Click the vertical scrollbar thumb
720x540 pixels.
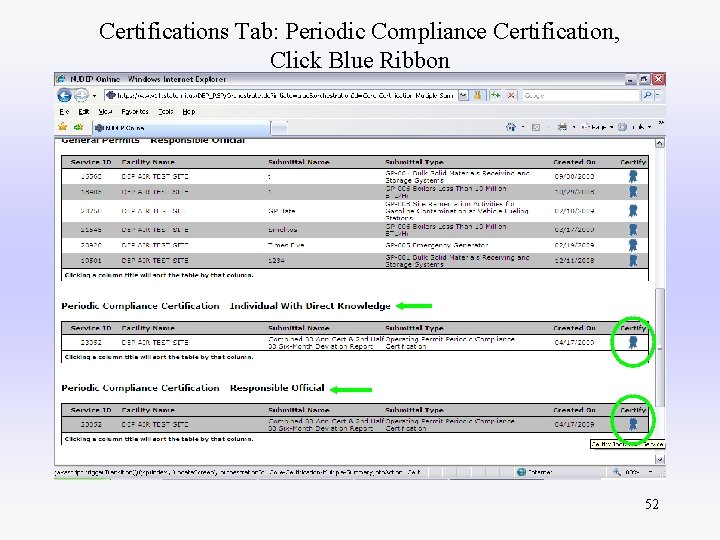pos(659,347)
